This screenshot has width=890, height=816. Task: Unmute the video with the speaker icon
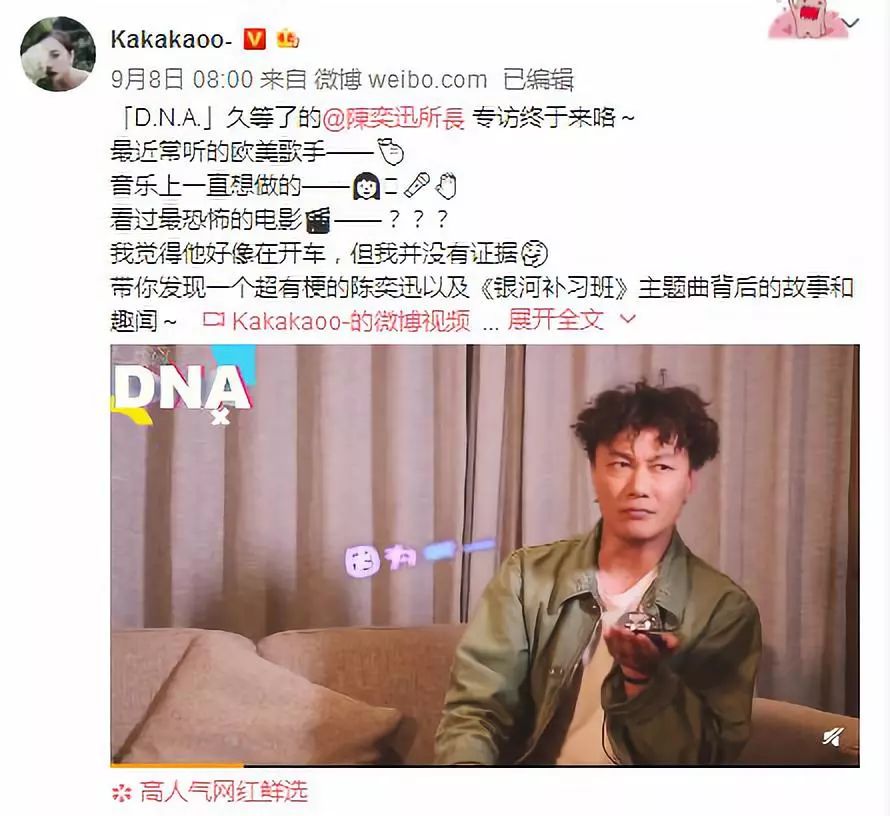(x=833, y=737)
